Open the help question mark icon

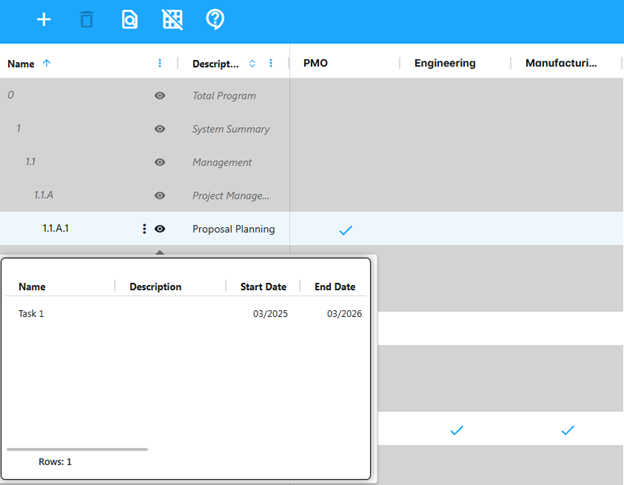point(215,19)
